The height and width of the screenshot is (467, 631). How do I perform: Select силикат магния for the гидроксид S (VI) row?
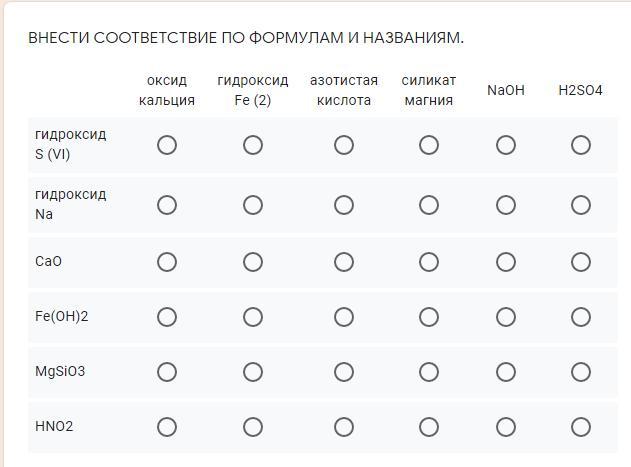429,145
